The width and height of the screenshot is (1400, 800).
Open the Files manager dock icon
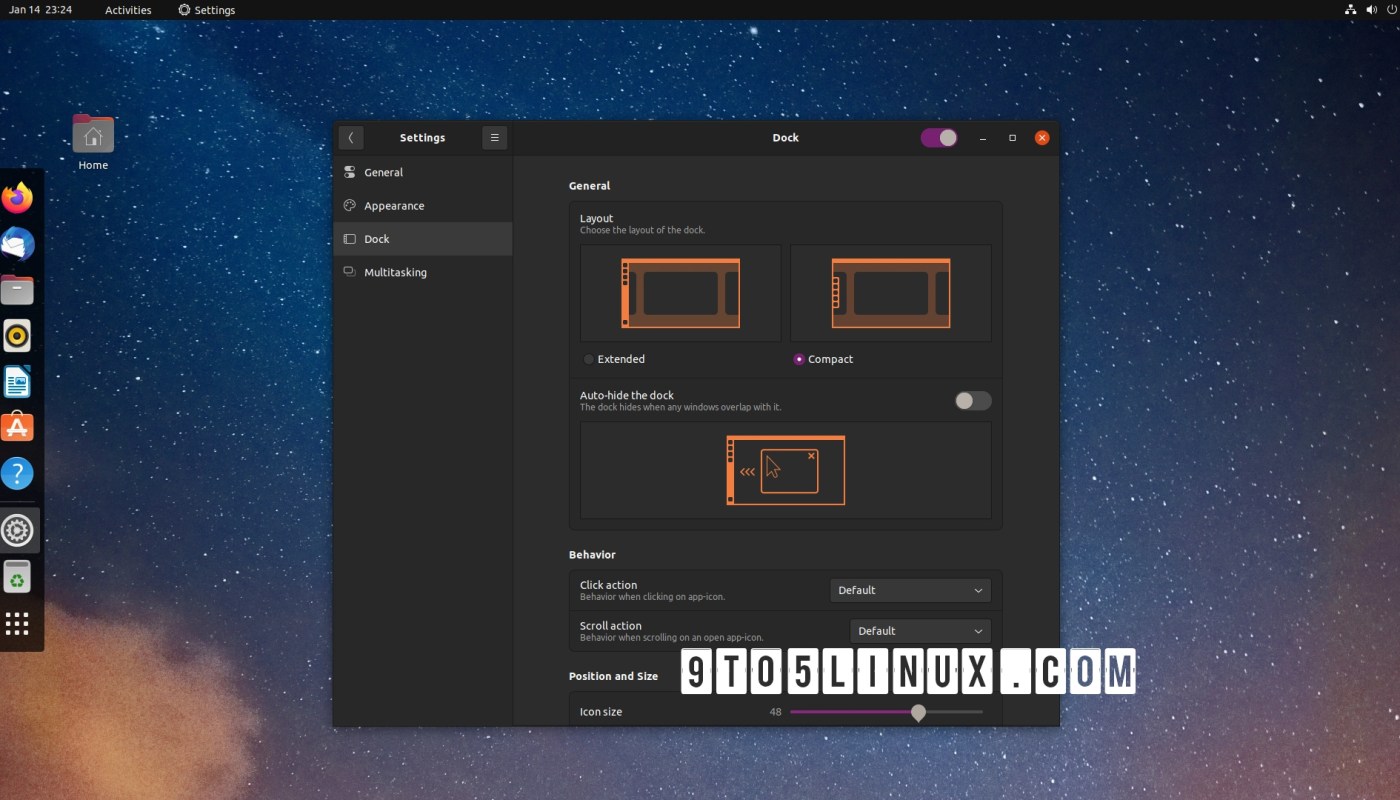coord(18,290)
